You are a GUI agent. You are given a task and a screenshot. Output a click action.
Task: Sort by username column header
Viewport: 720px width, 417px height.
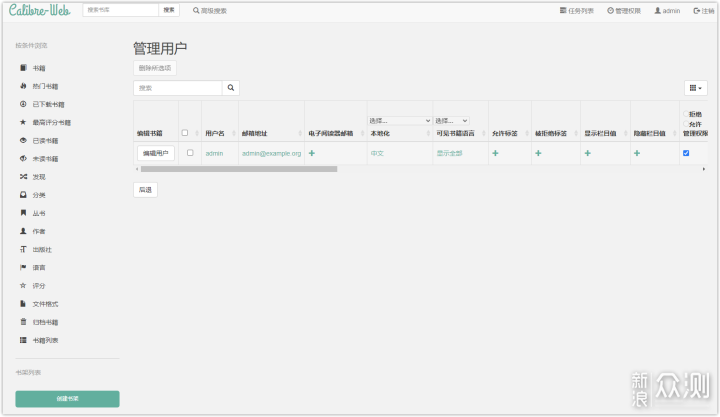(215, 133)
